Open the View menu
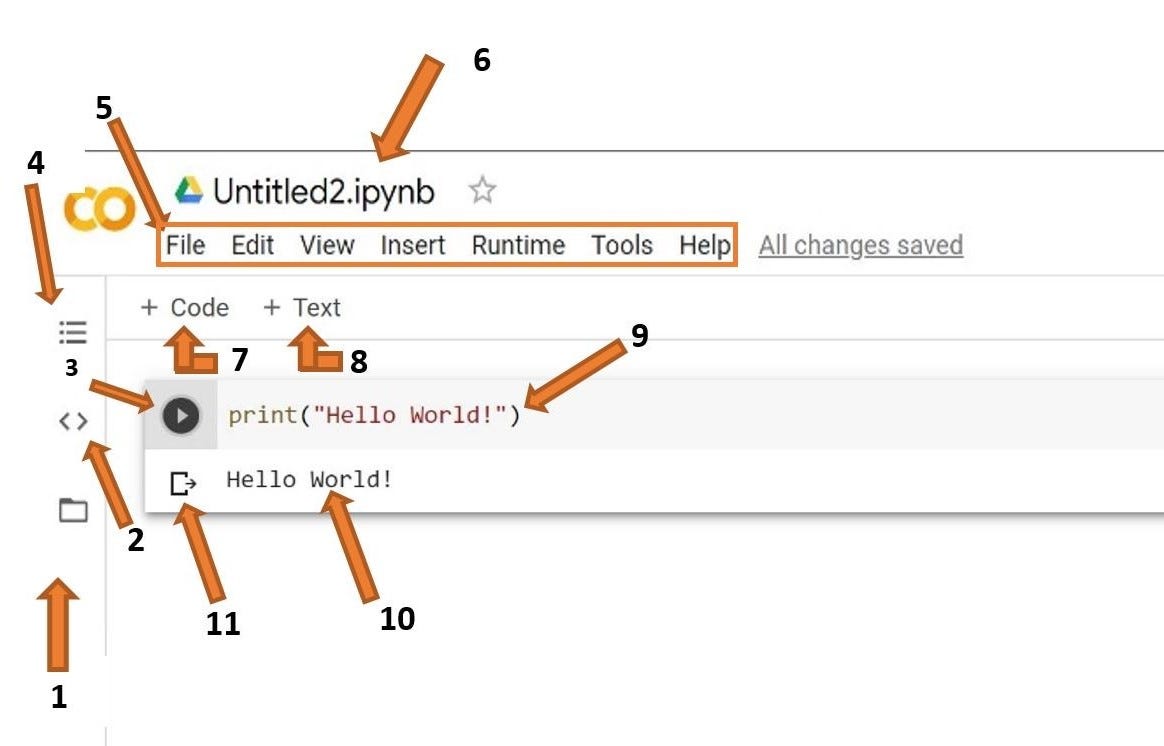The image size is (1164, 746). (x=326, y=245)
